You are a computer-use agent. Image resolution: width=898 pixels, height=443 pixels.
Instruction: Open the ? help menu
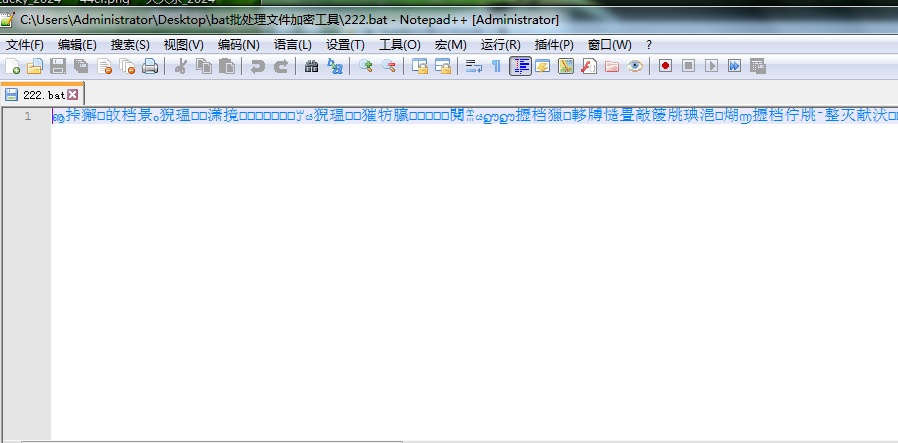click(649, 45)
